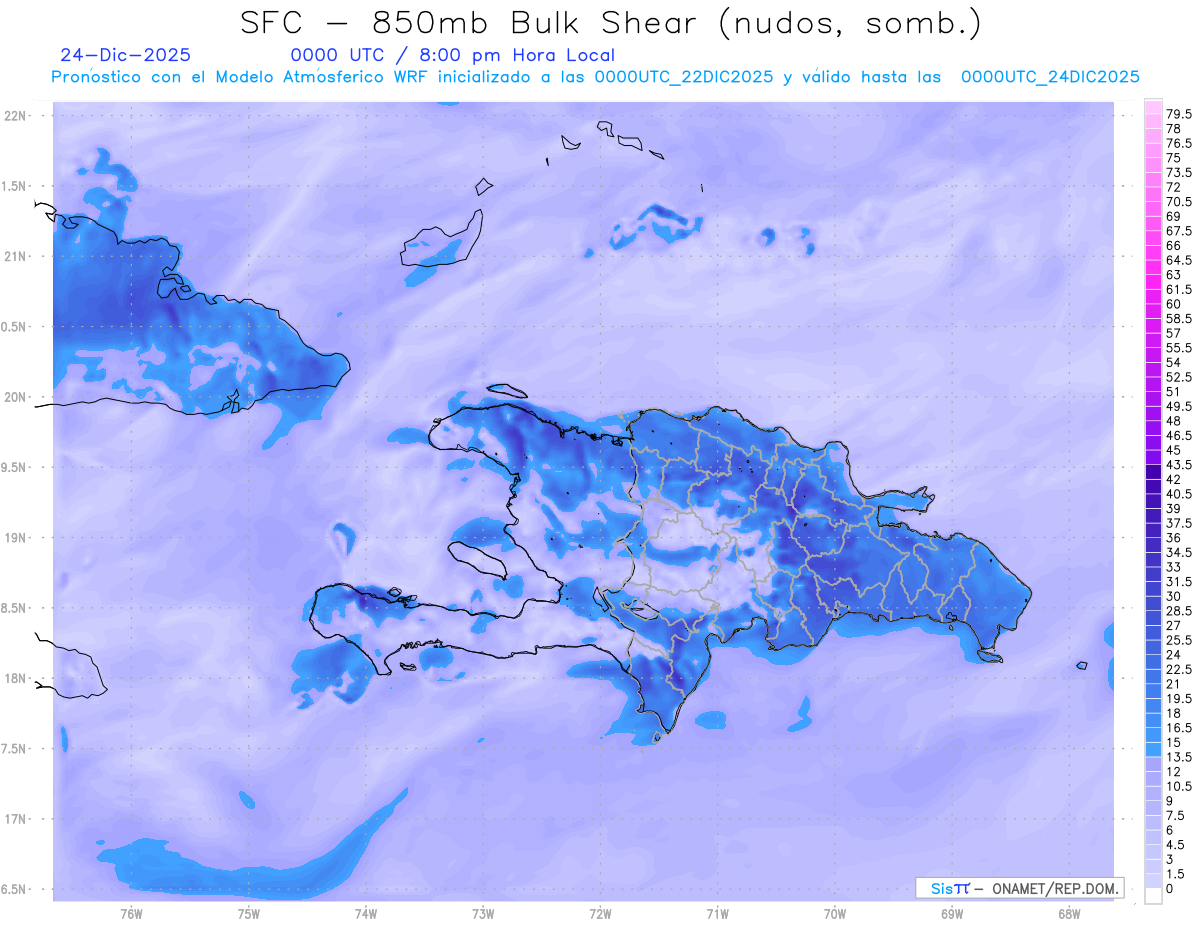1200x927 pixels.
Task: Click the "10.5" color scale value
Action: pos(1179,786)
